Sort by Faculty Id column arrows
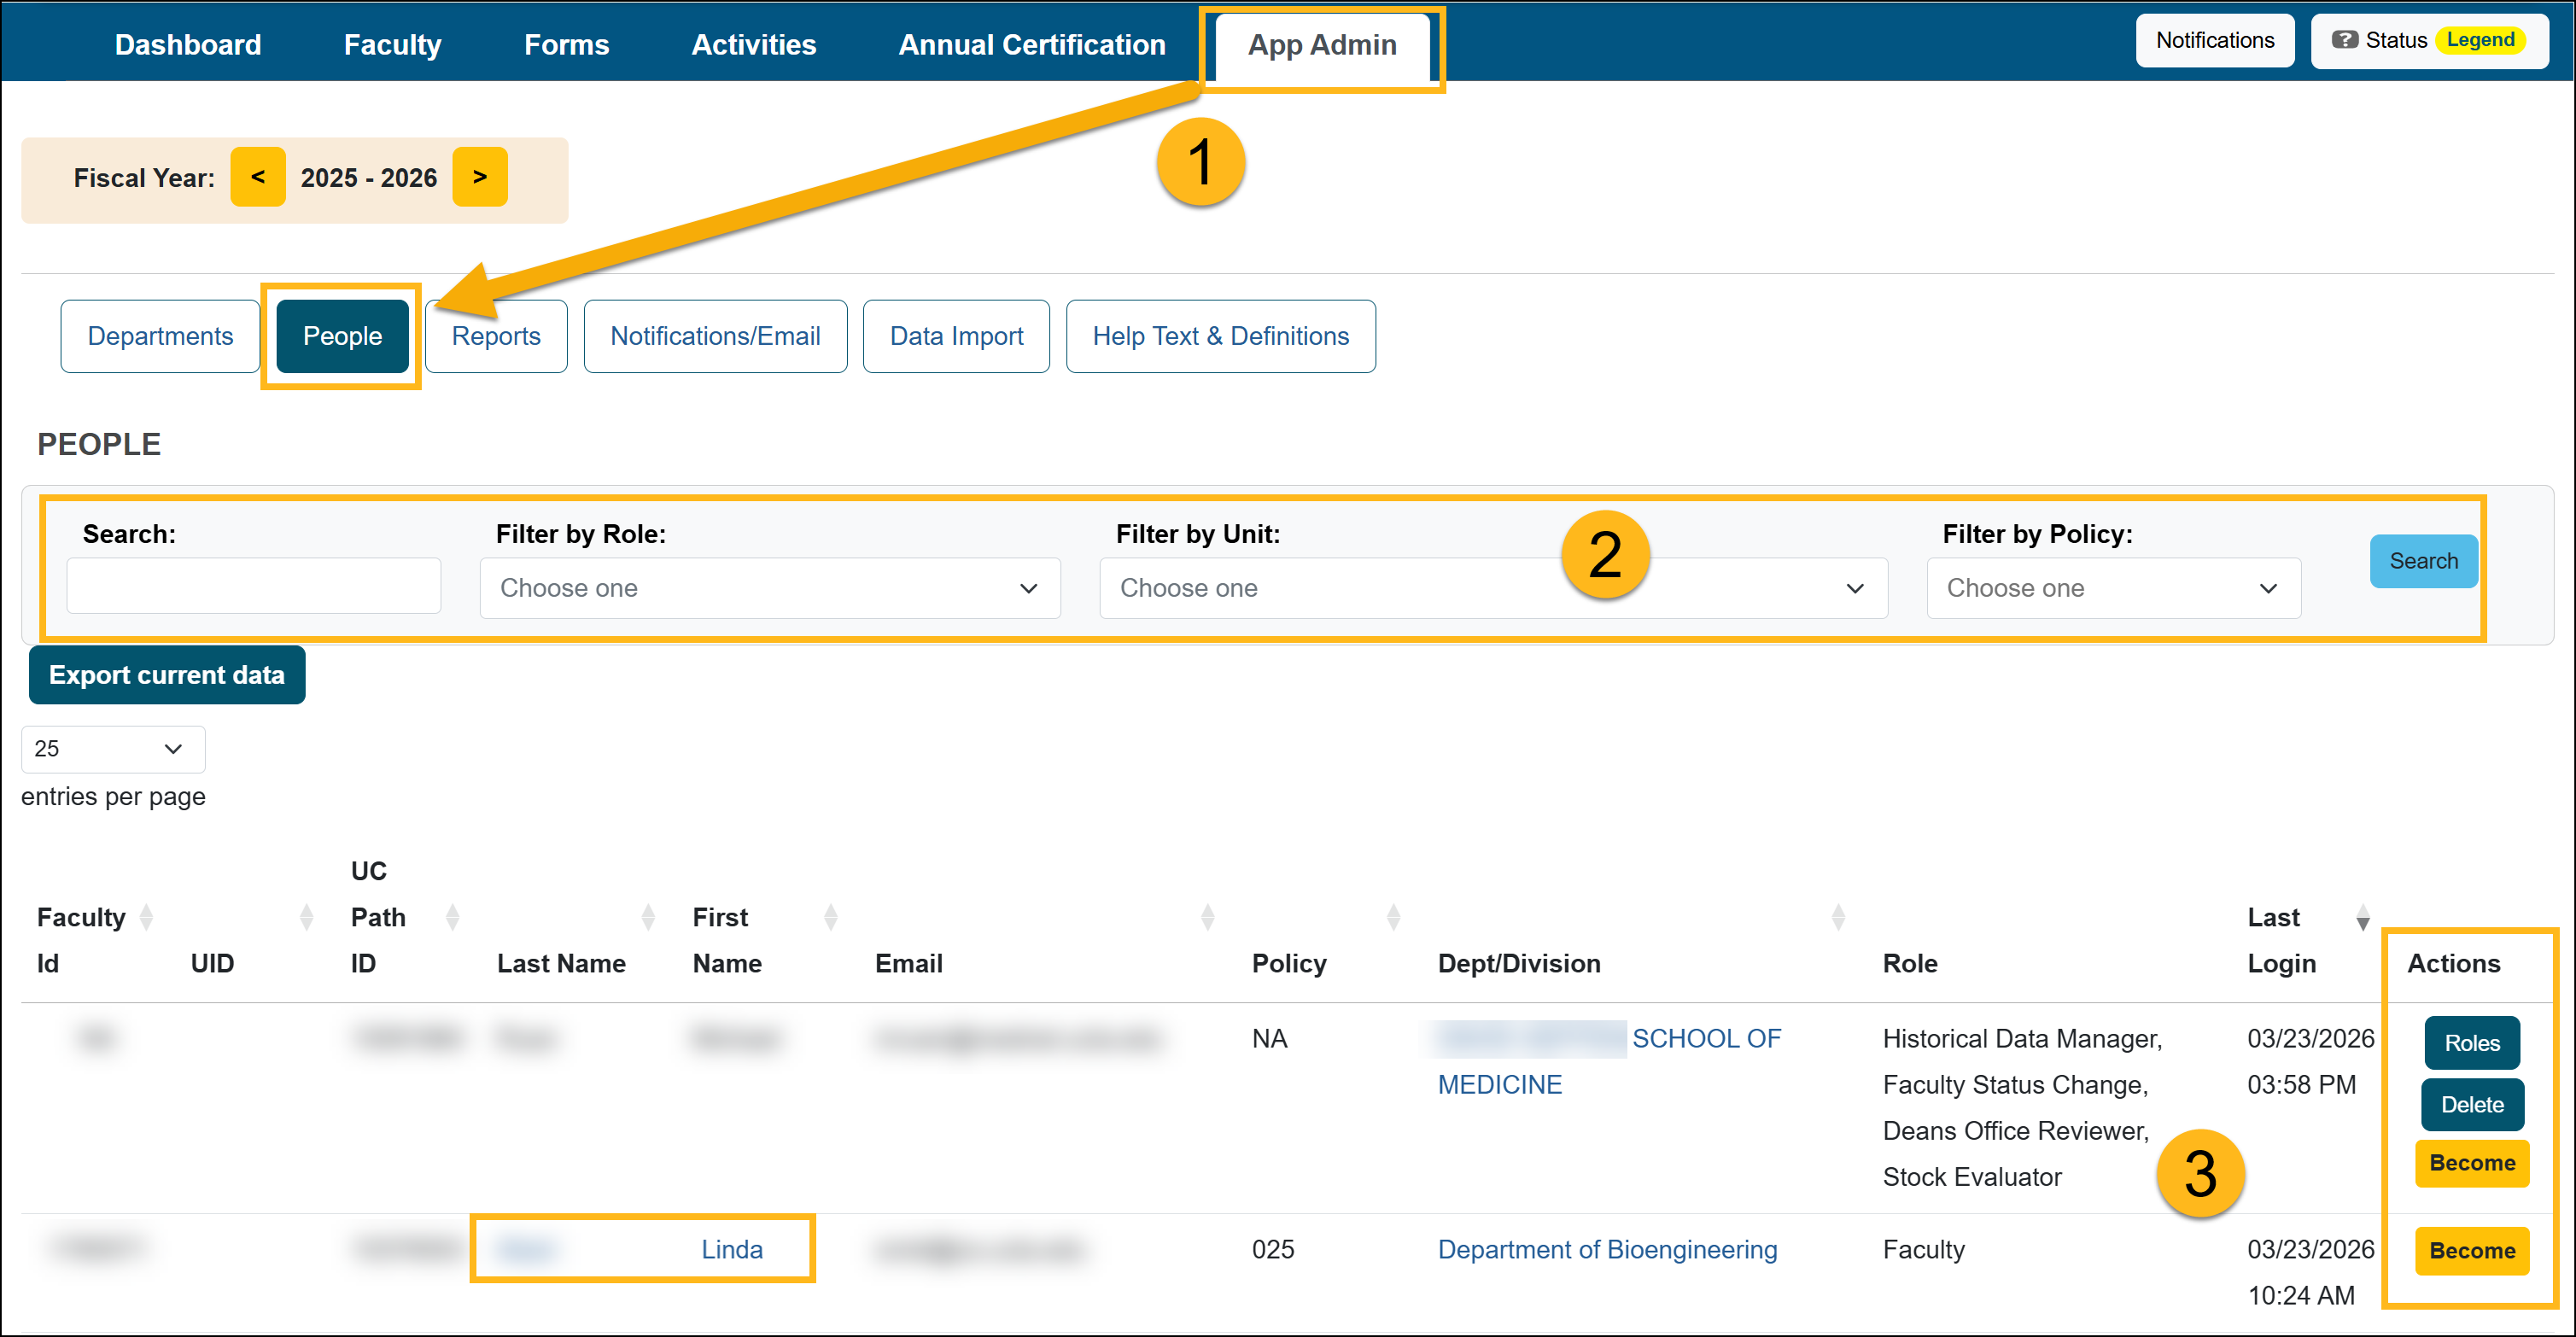The width and height of the screenshot is (2576, 1337). pos(146,916)
